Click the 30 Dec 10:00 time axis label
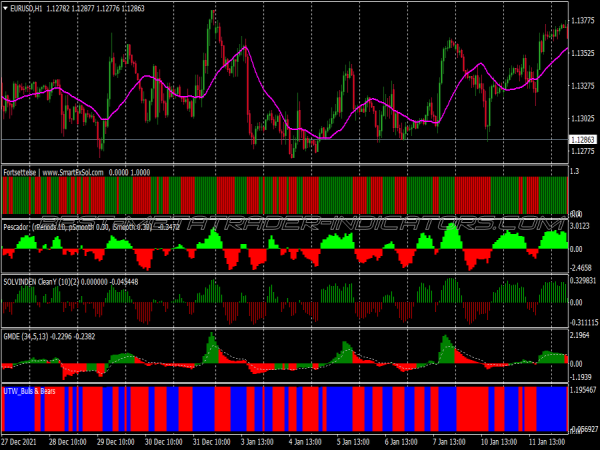Screen dimensions: 600x450 [163, 442]
